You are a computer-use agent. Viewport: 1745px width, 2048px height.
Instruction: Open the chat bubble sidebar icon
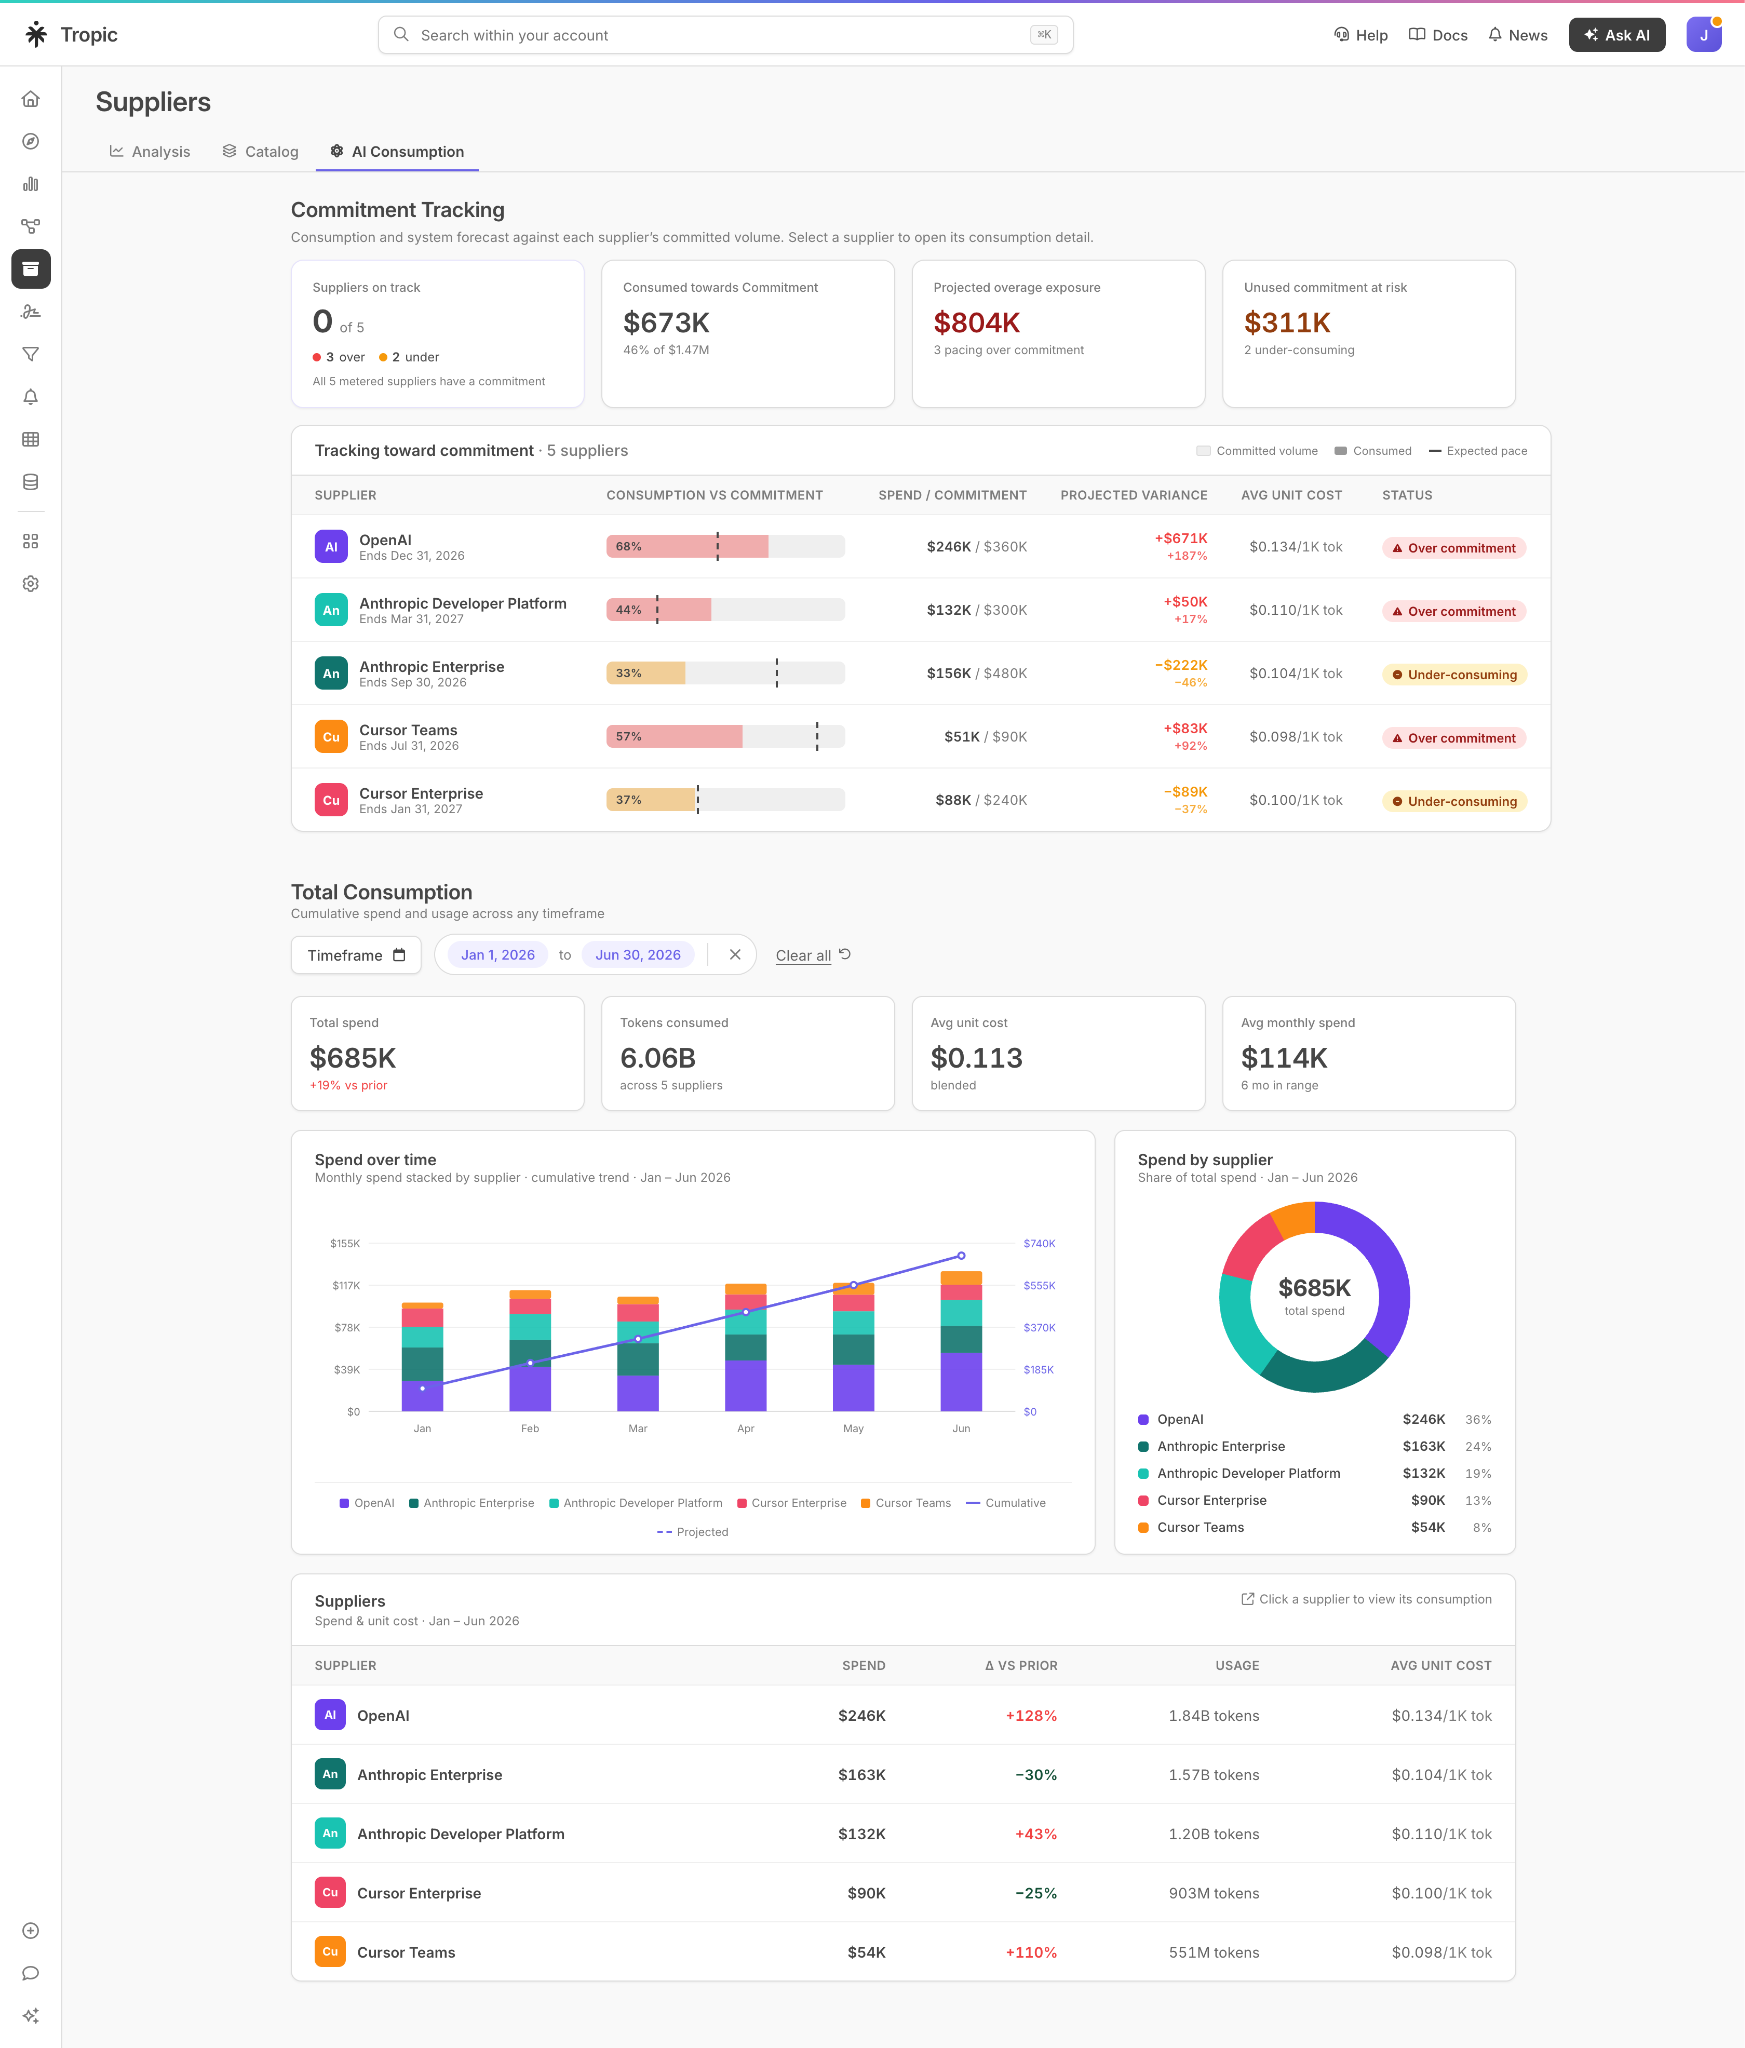click(x=31, y=1973)
